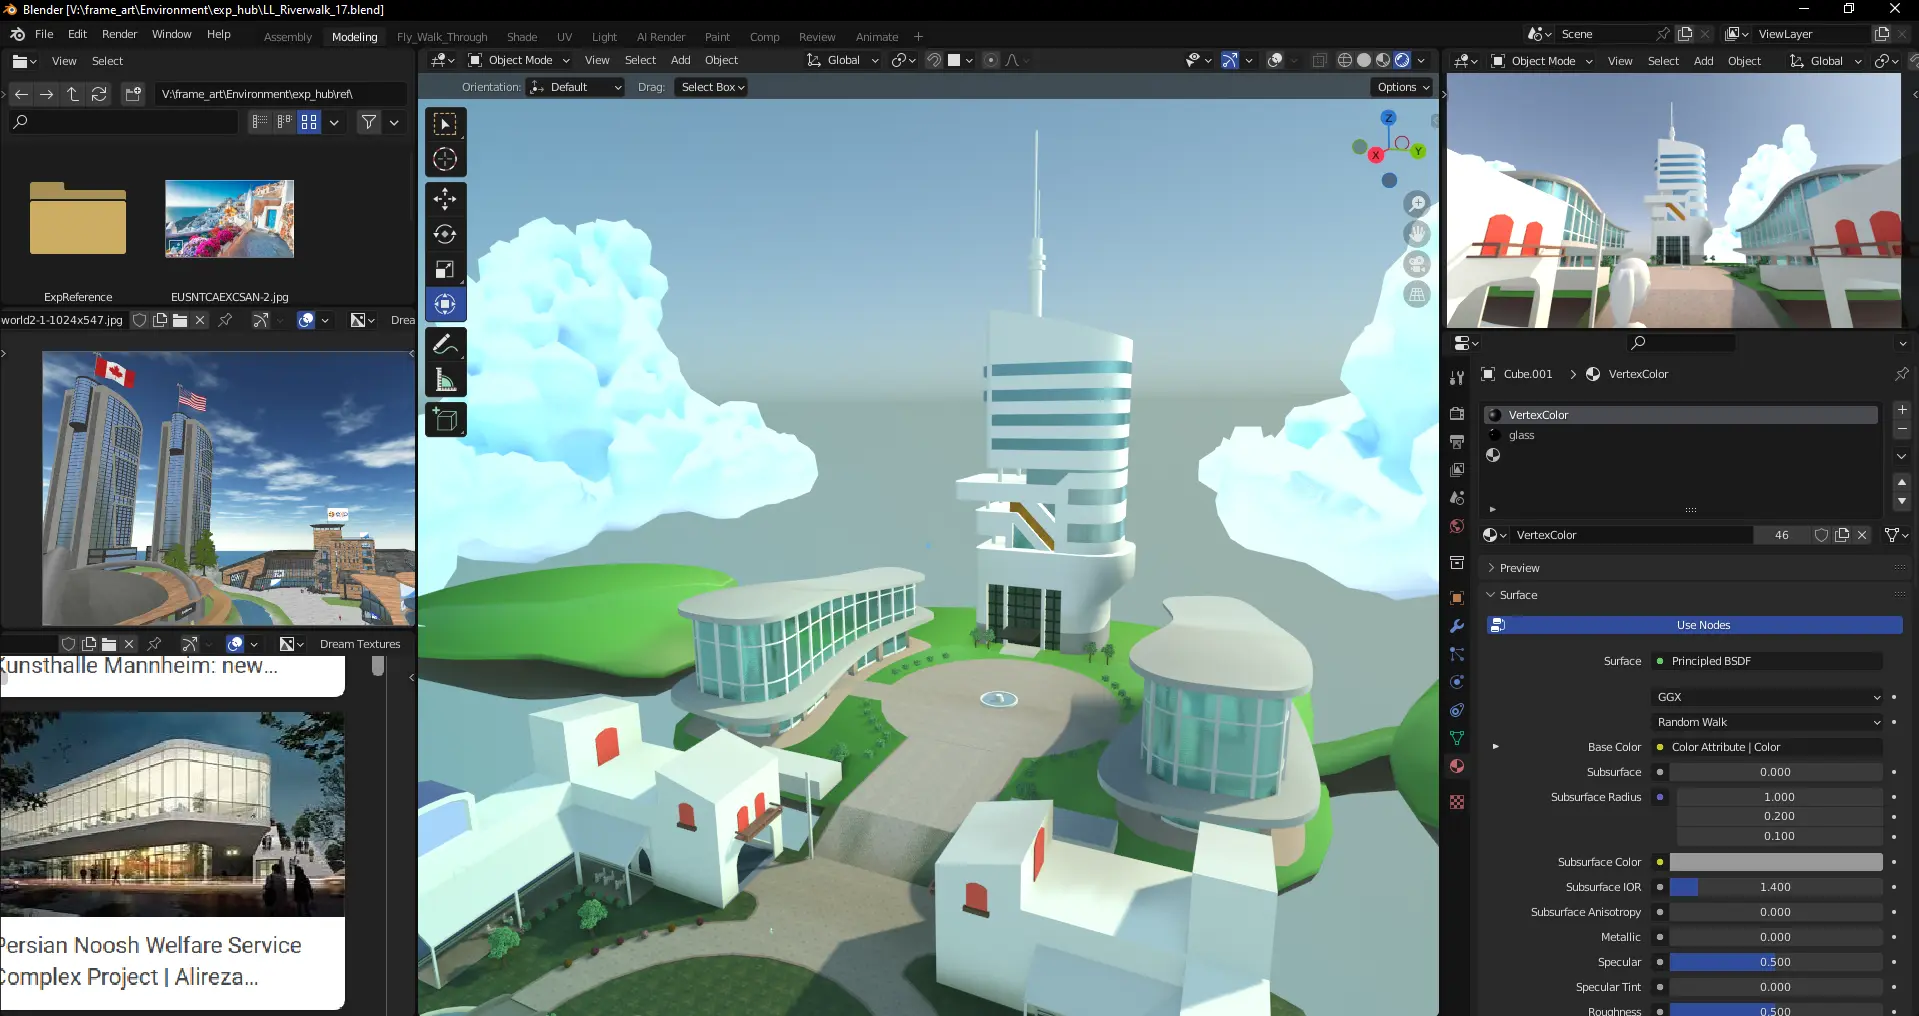Viewport: 1919px width, 1016px height.
Task: Select the Move tool
Action: click(x=445, y=199)
